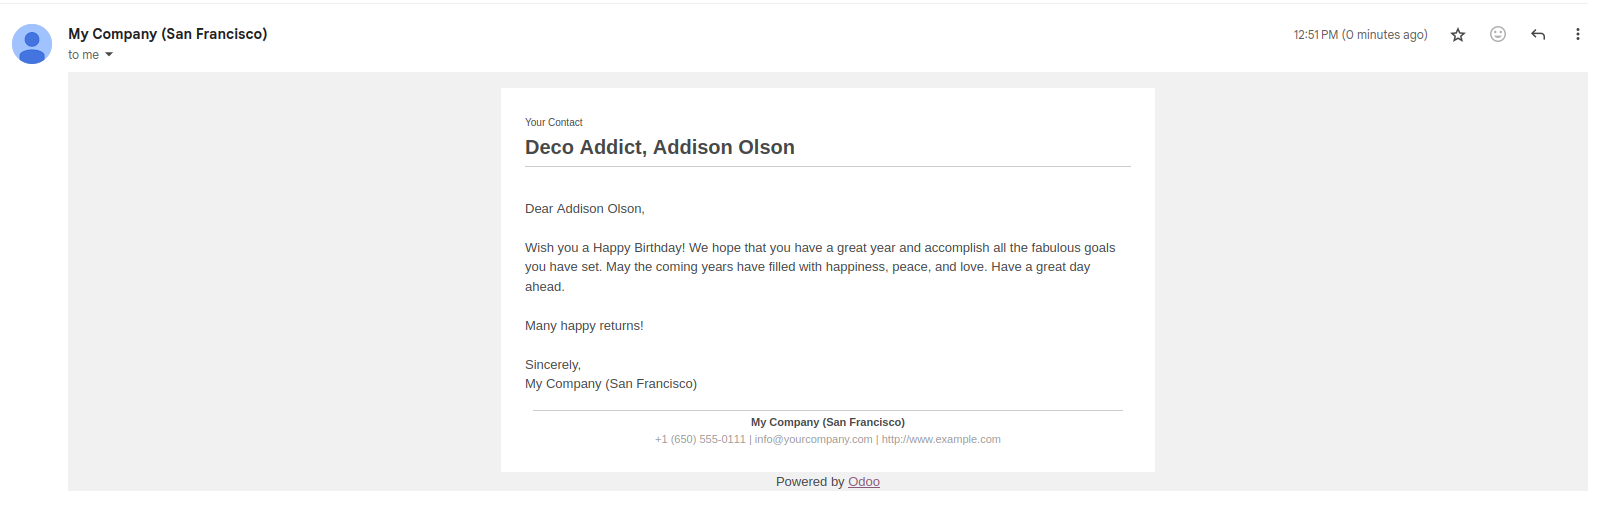
Task: Click the "Sincerely," closing line
Action: tap(553, 365)
